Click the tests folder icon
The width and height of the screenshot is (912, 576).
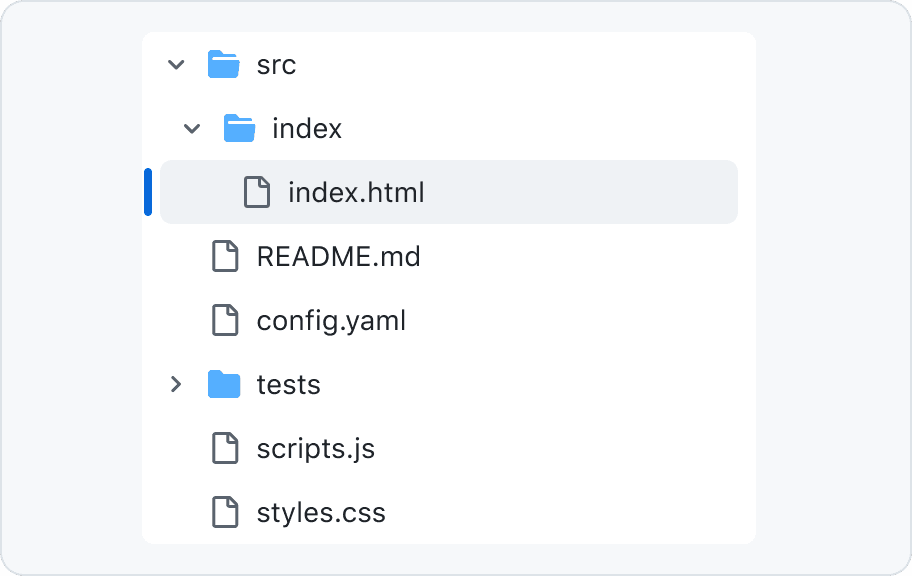[224, 385]
